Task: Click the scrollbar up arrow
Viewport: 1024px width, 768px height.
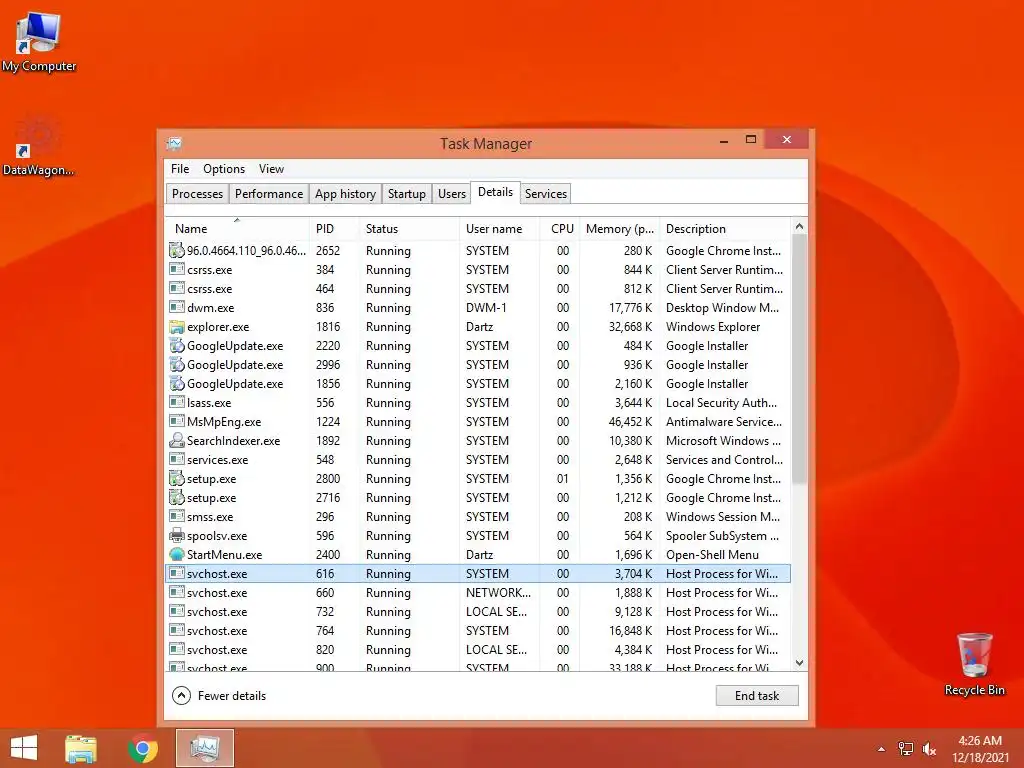Action: 799,227
